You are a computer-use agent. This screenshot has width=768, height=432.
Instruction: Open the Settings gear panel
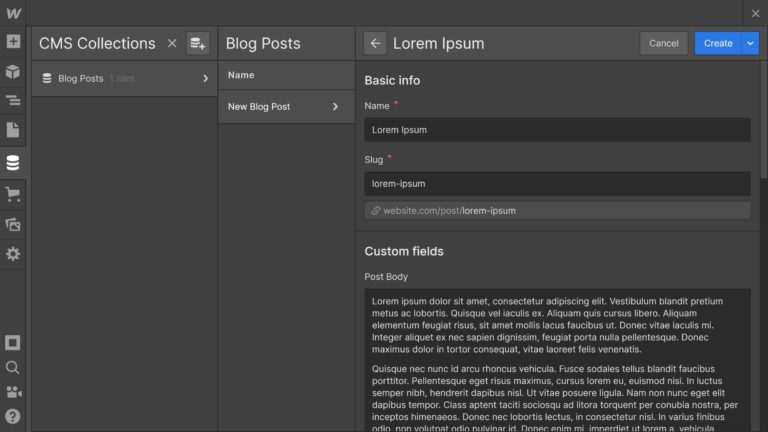click(13, 254)
